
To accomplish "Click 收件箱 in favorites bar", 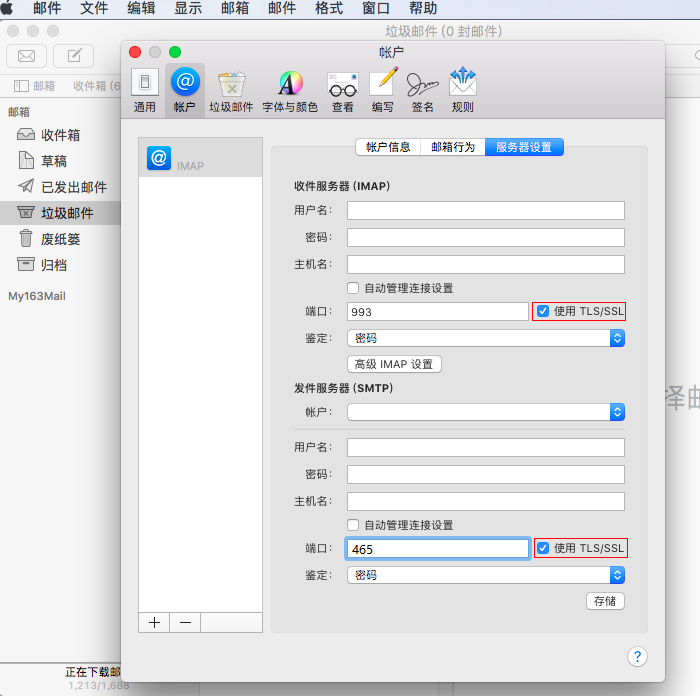I will 96,86.
